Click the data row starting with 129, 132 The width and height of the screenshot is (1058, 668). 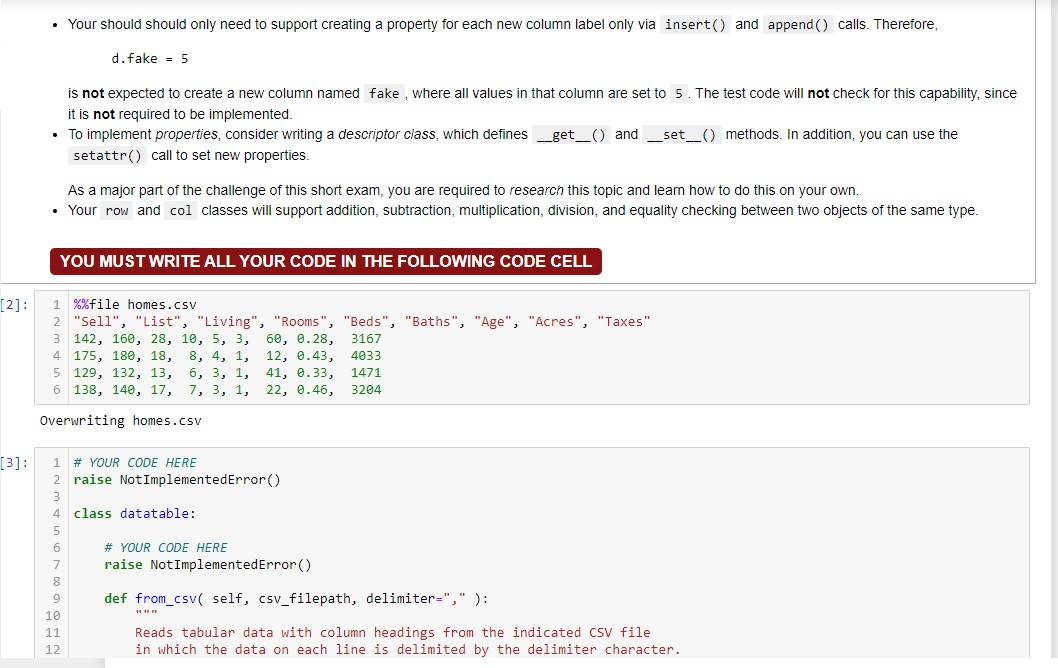coord(227,372)
